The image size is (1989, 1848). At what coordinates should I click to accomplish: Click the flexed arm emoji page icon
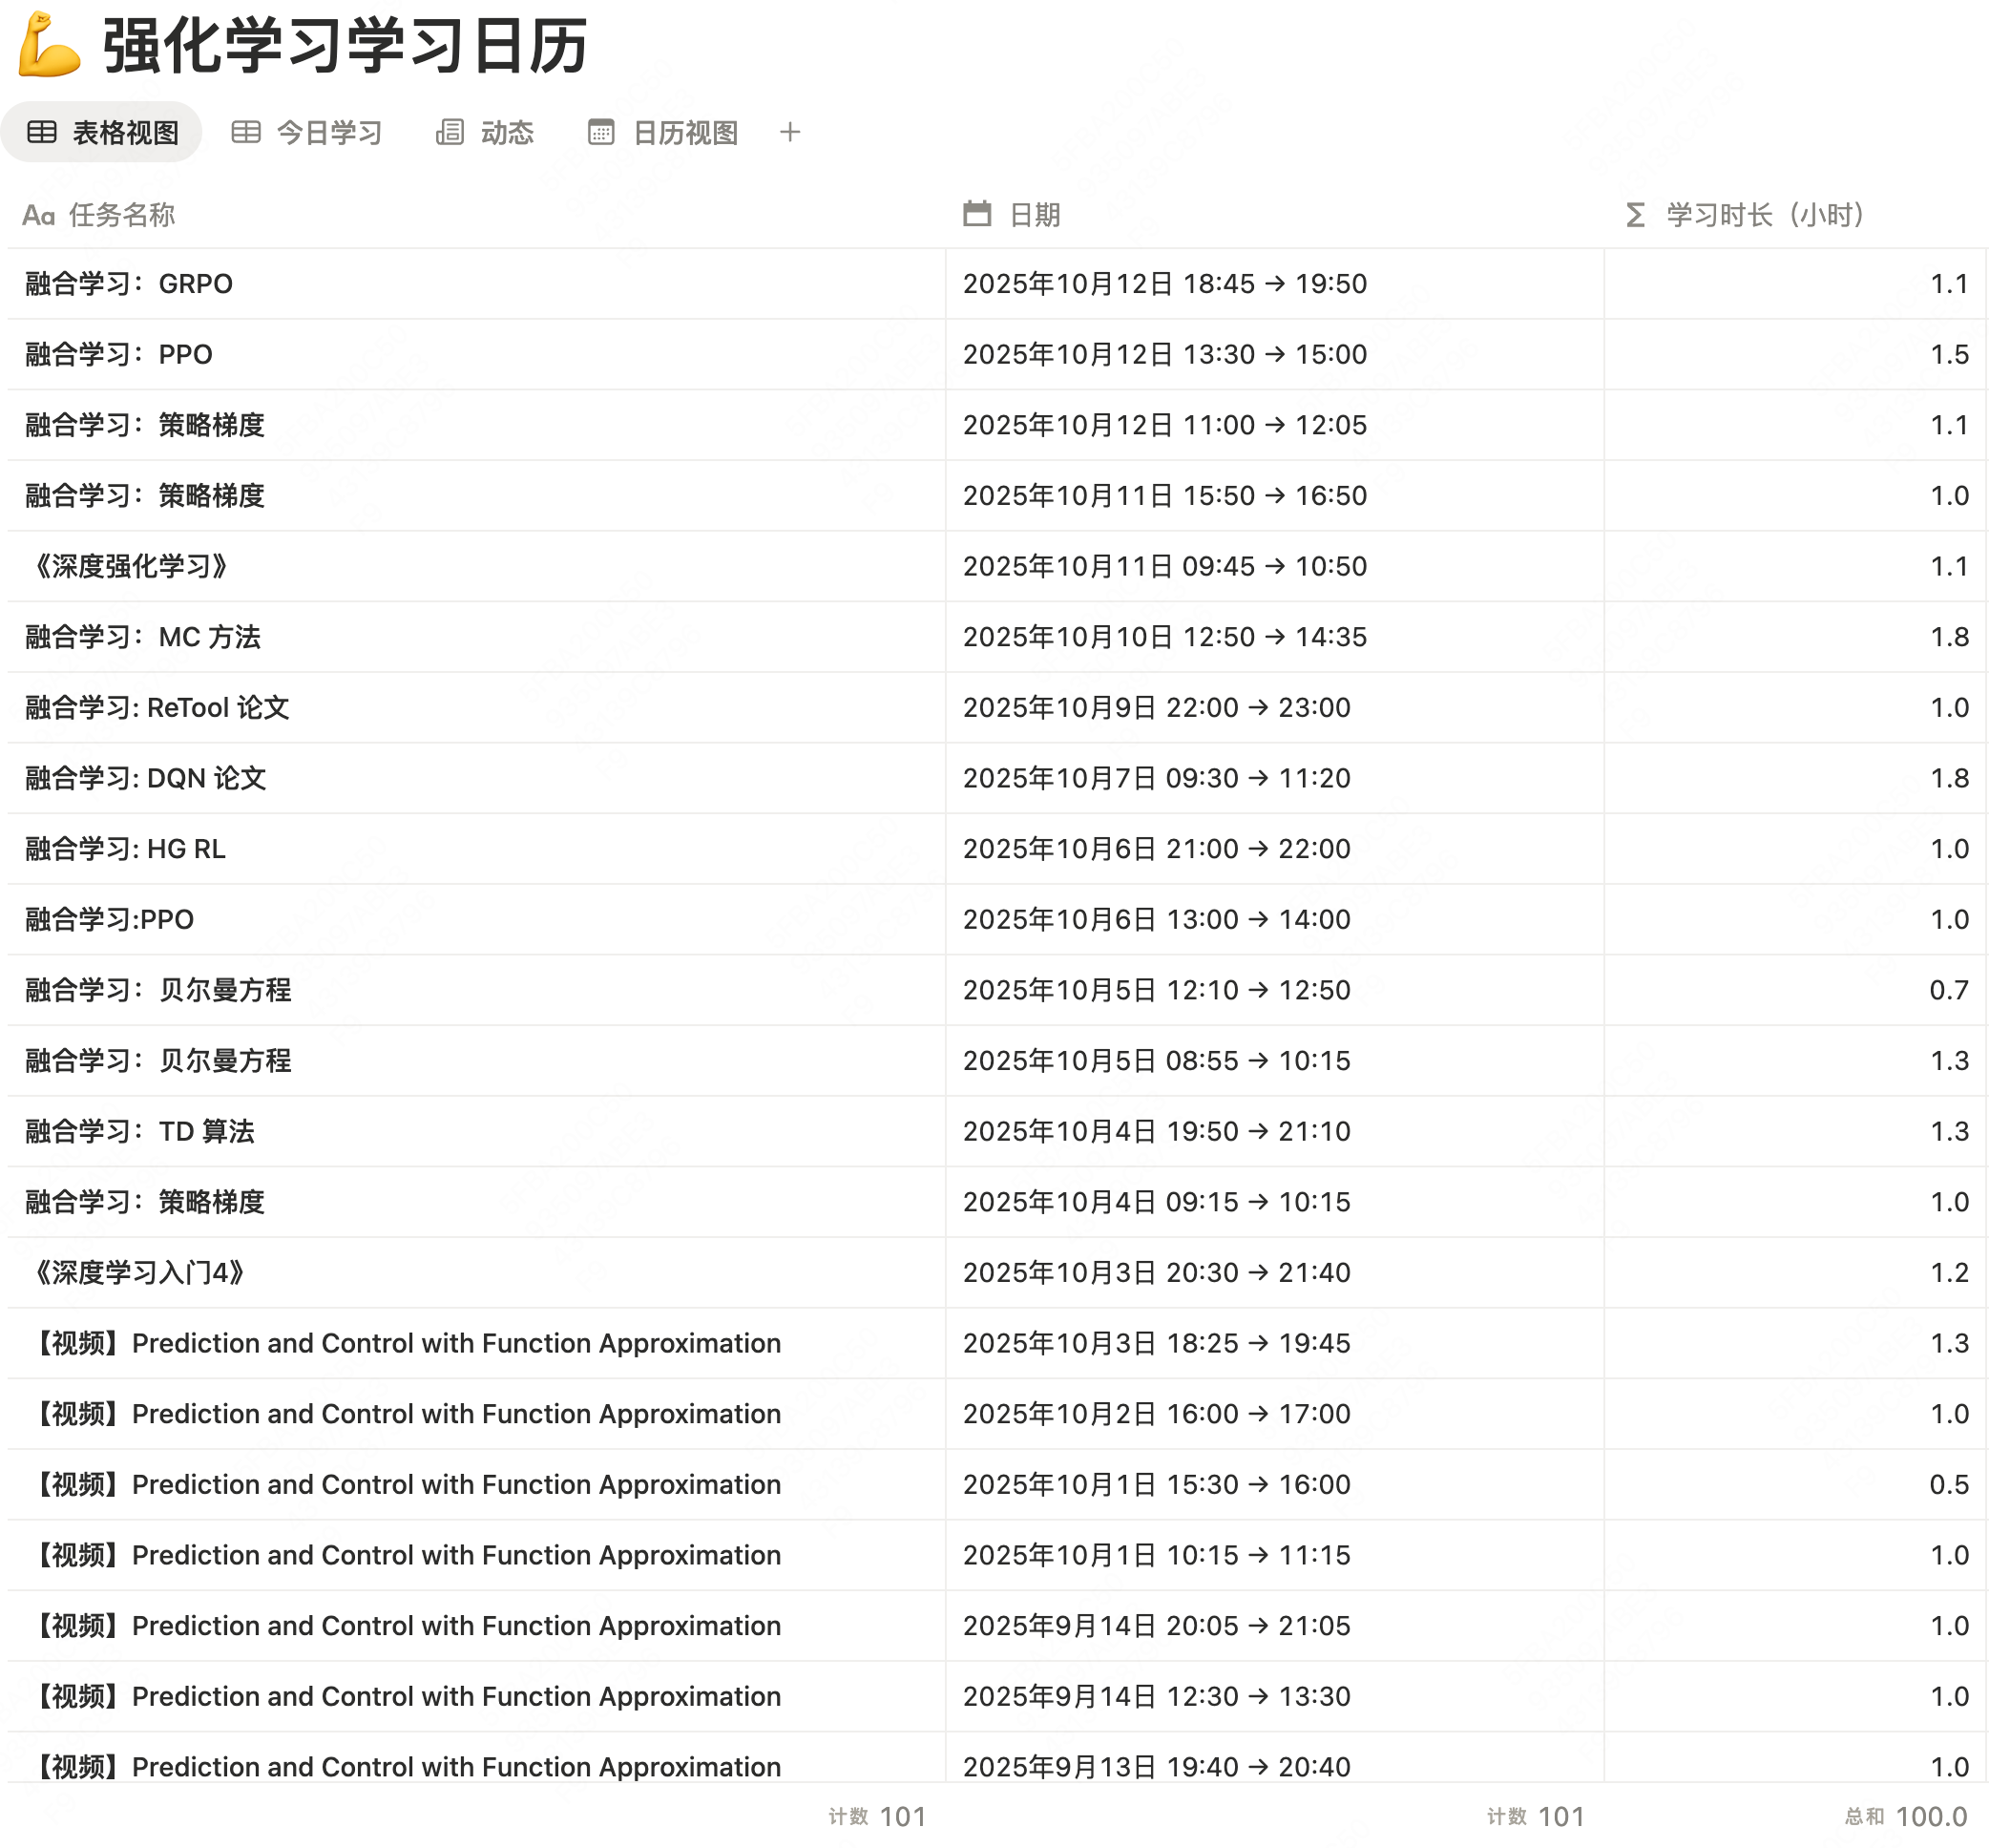[48, 44]
